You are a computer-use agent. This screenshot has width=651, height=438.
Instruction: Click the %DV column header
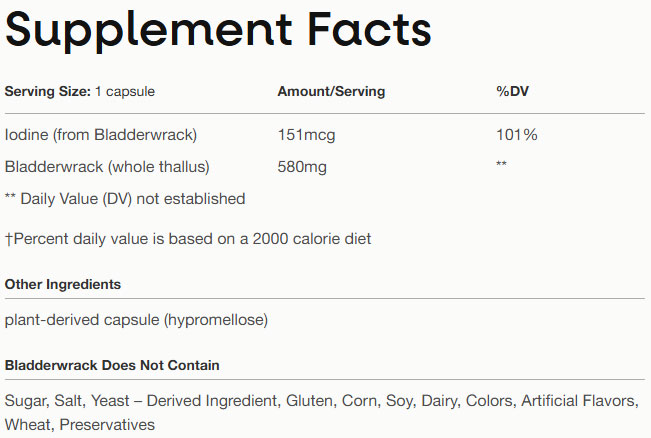pos(512,92)
